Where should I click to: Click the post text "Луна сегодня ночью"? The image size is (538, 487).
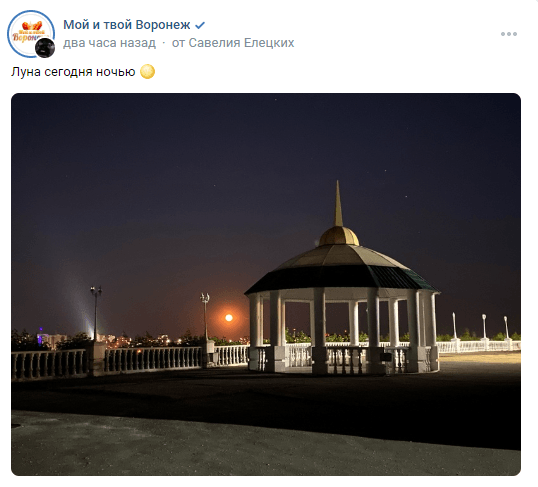tap(73, 72)
